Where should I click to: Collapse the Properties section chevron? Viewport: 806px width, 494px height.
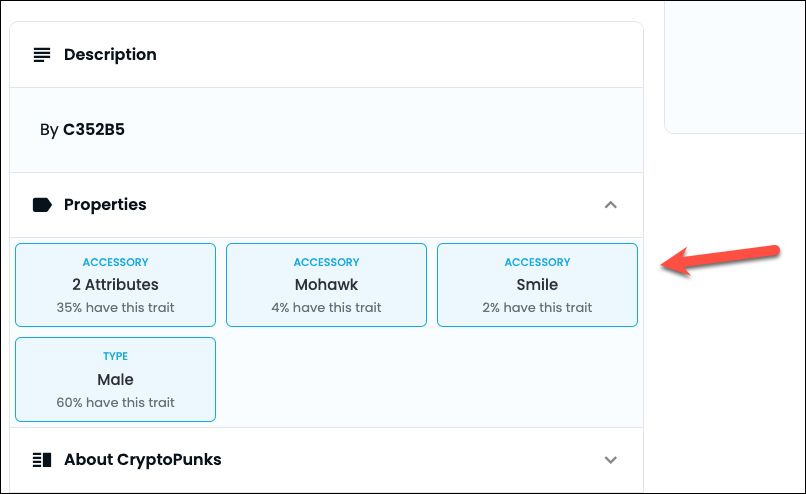(x=611, y=205)
